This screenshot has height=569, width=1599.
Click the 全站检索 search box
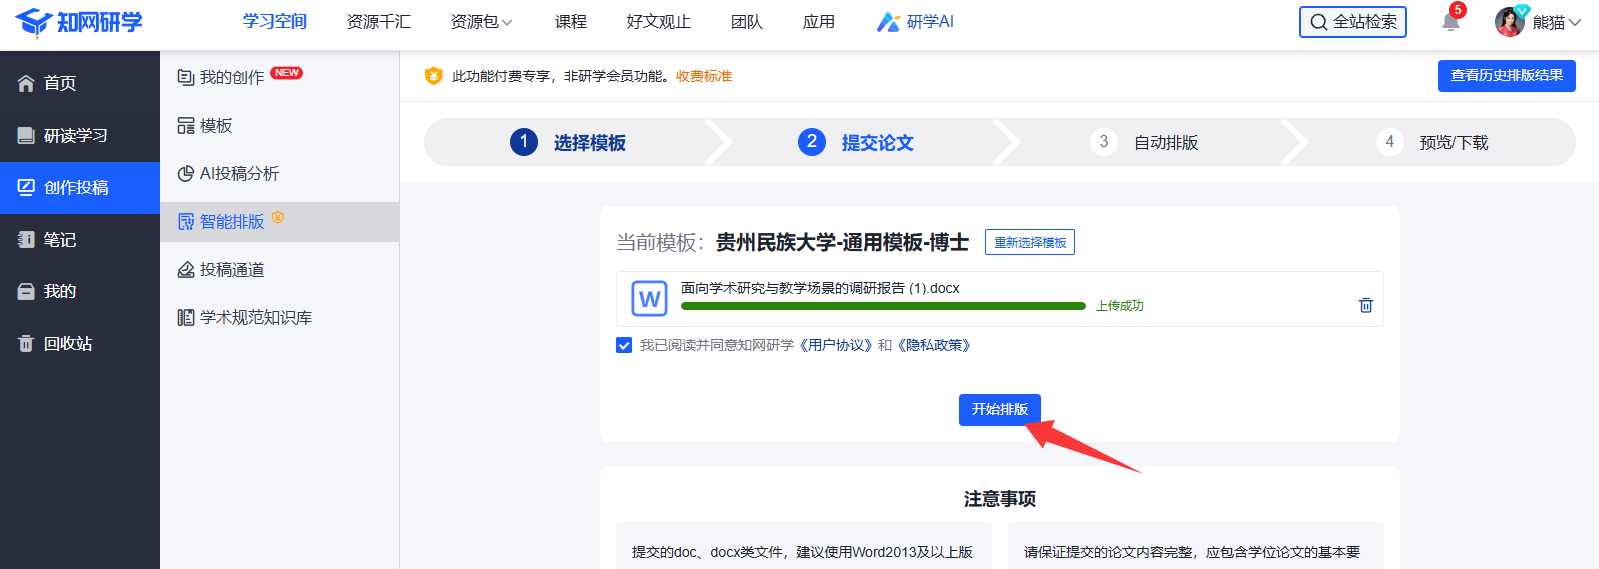point(1352,22)
